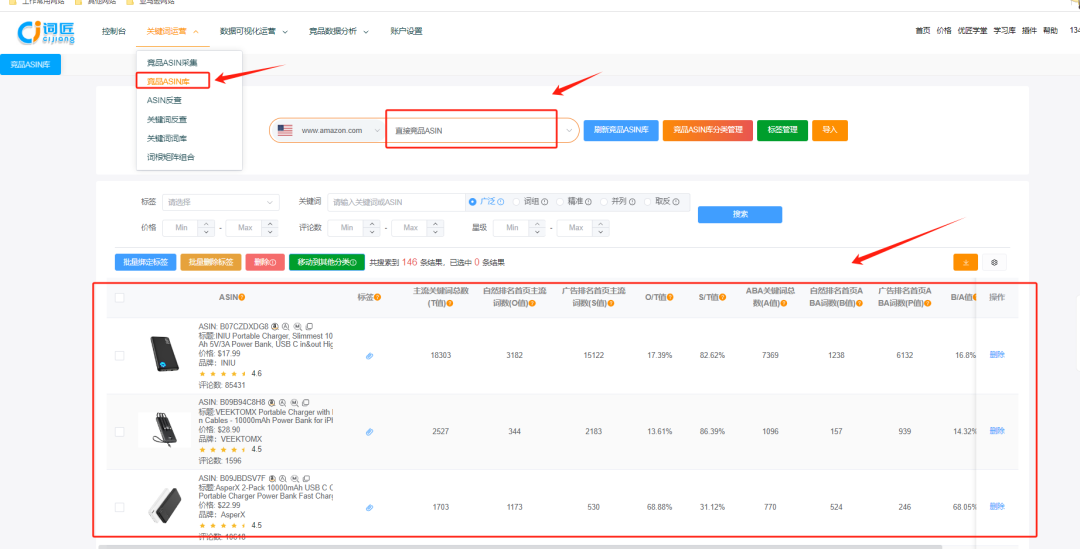1080x549 pixels.
Task: Click the tag icon in VEEKTOMX row
Action: coord(369,432)
